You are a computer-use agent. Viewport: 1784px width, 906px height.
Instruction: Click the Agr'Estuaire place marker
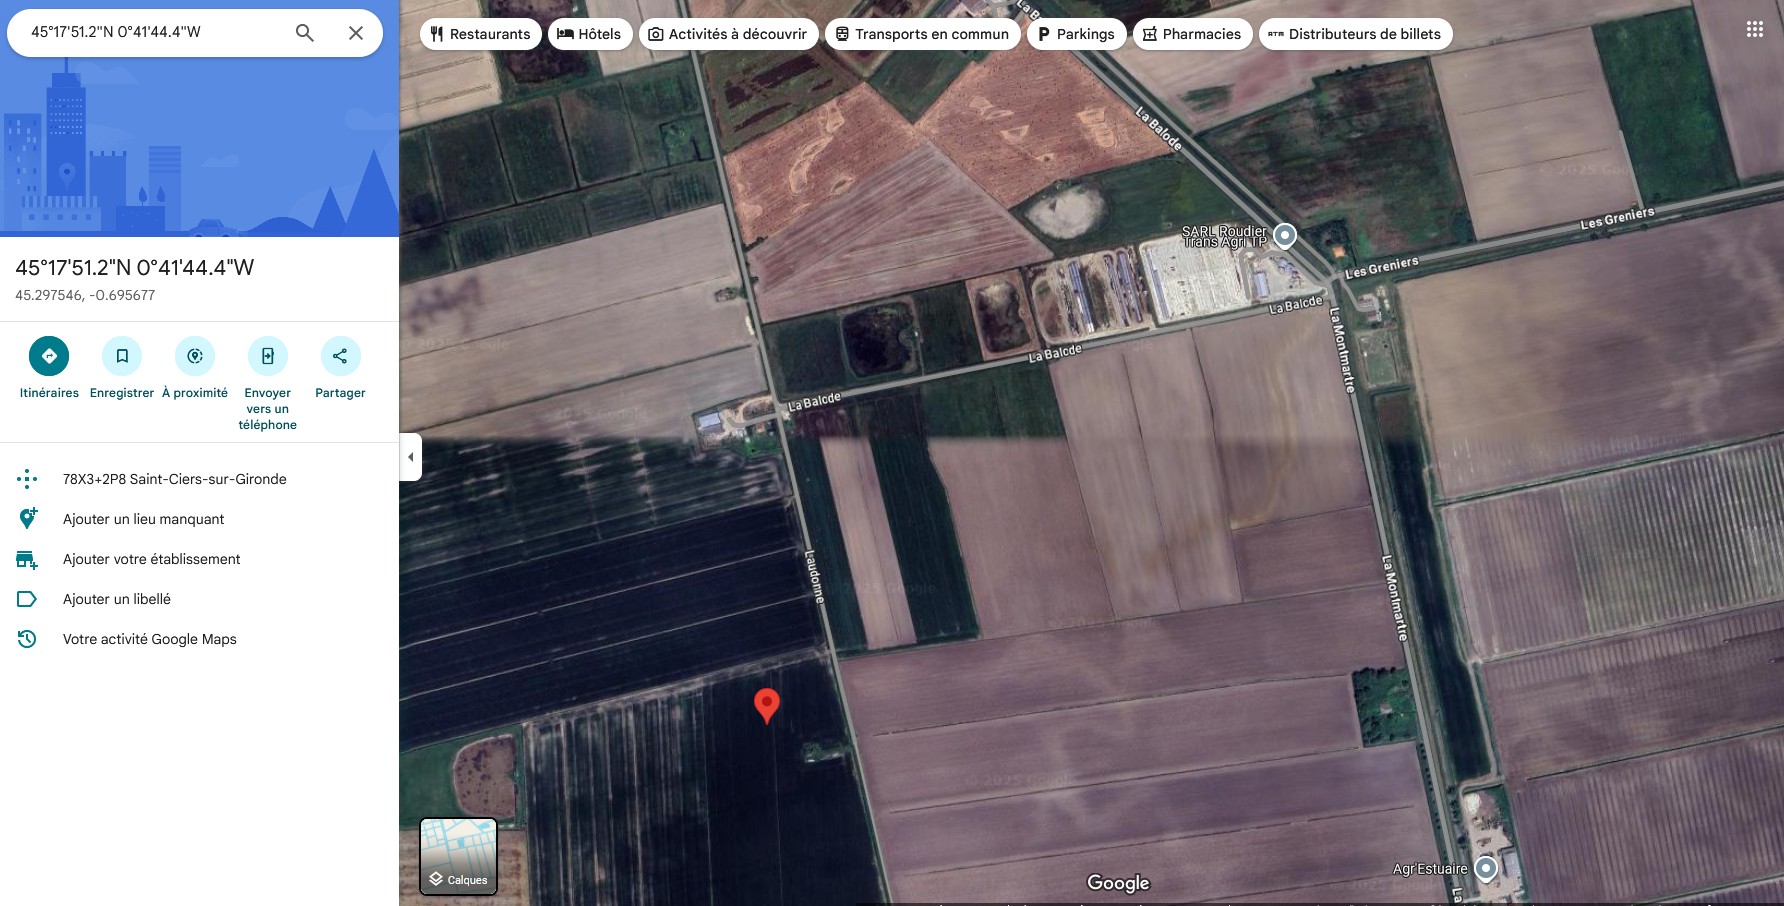[x=1486, y=868]
